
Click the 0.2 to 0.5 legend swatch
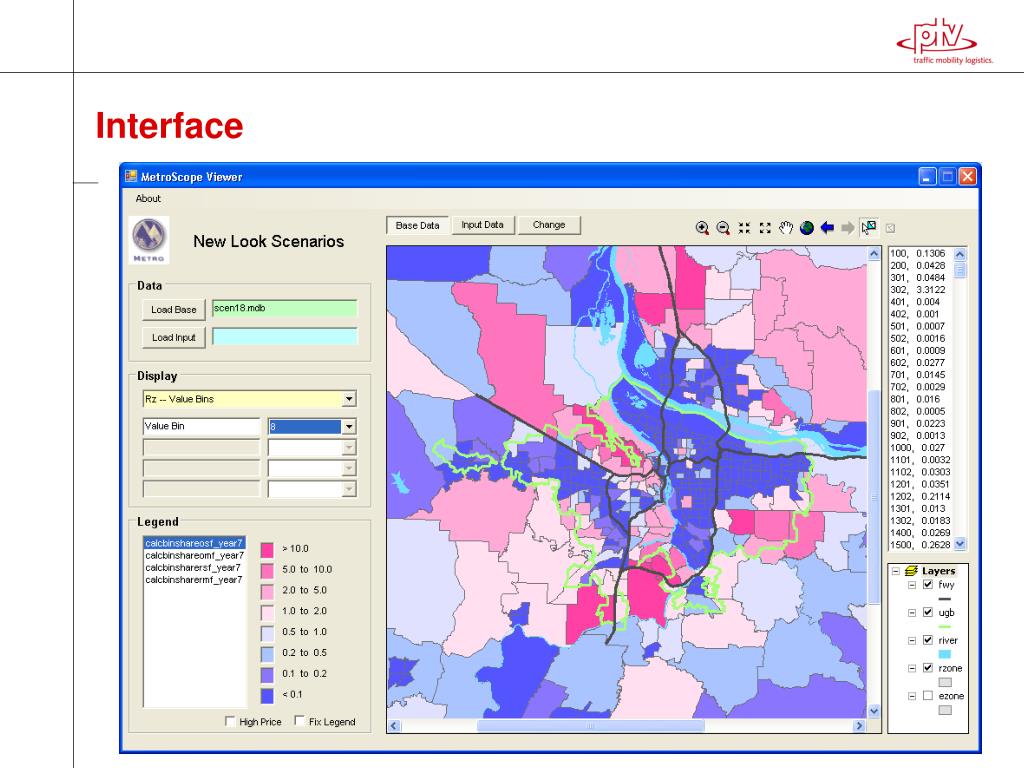267,654
